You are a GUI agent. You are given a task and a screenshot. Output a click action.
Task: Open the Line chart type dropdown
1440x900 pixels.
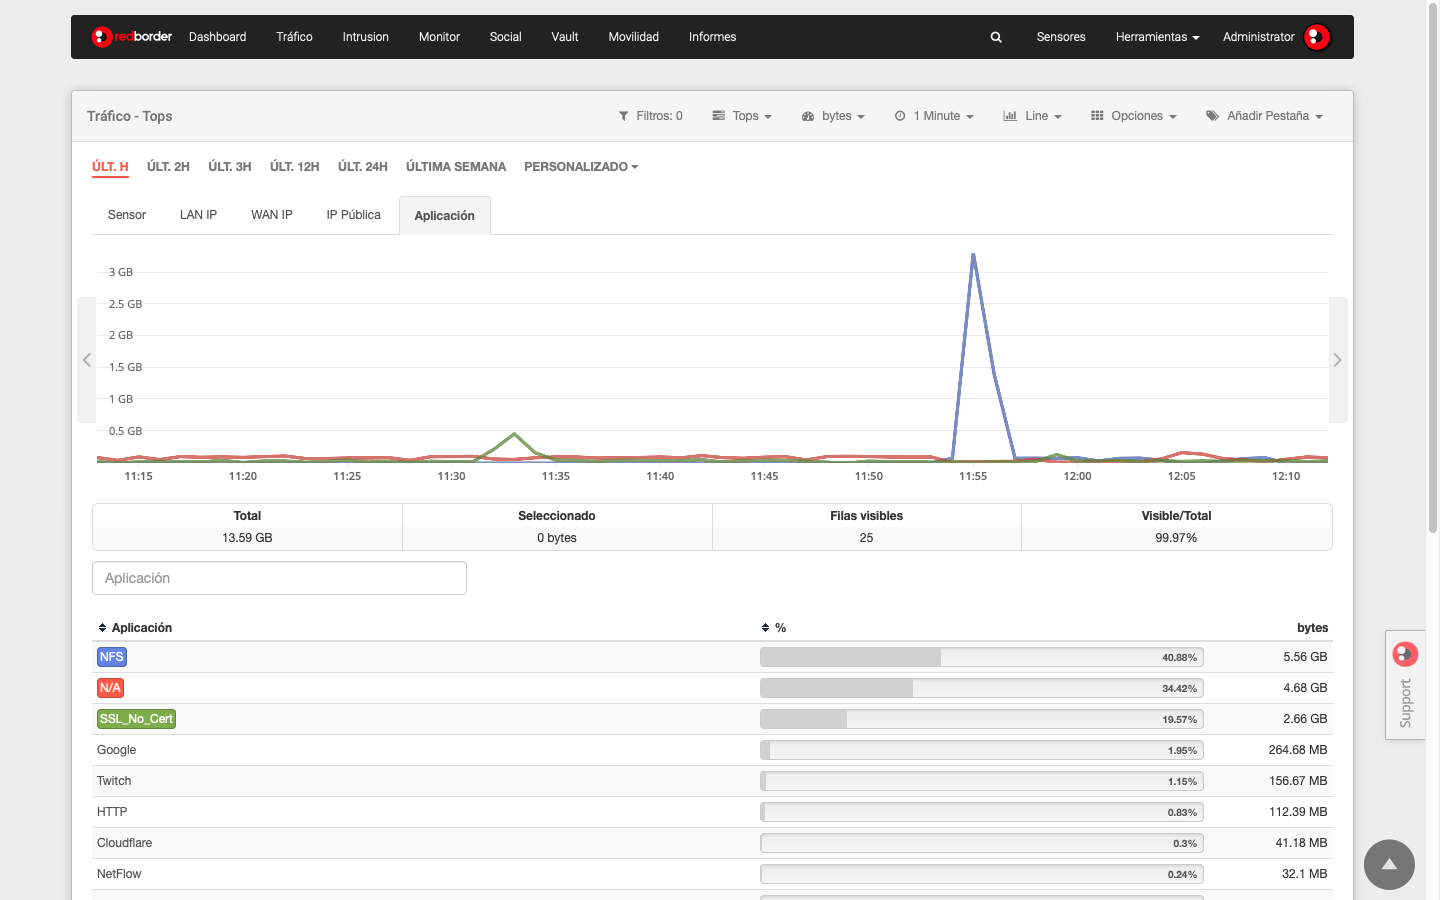1032,116
